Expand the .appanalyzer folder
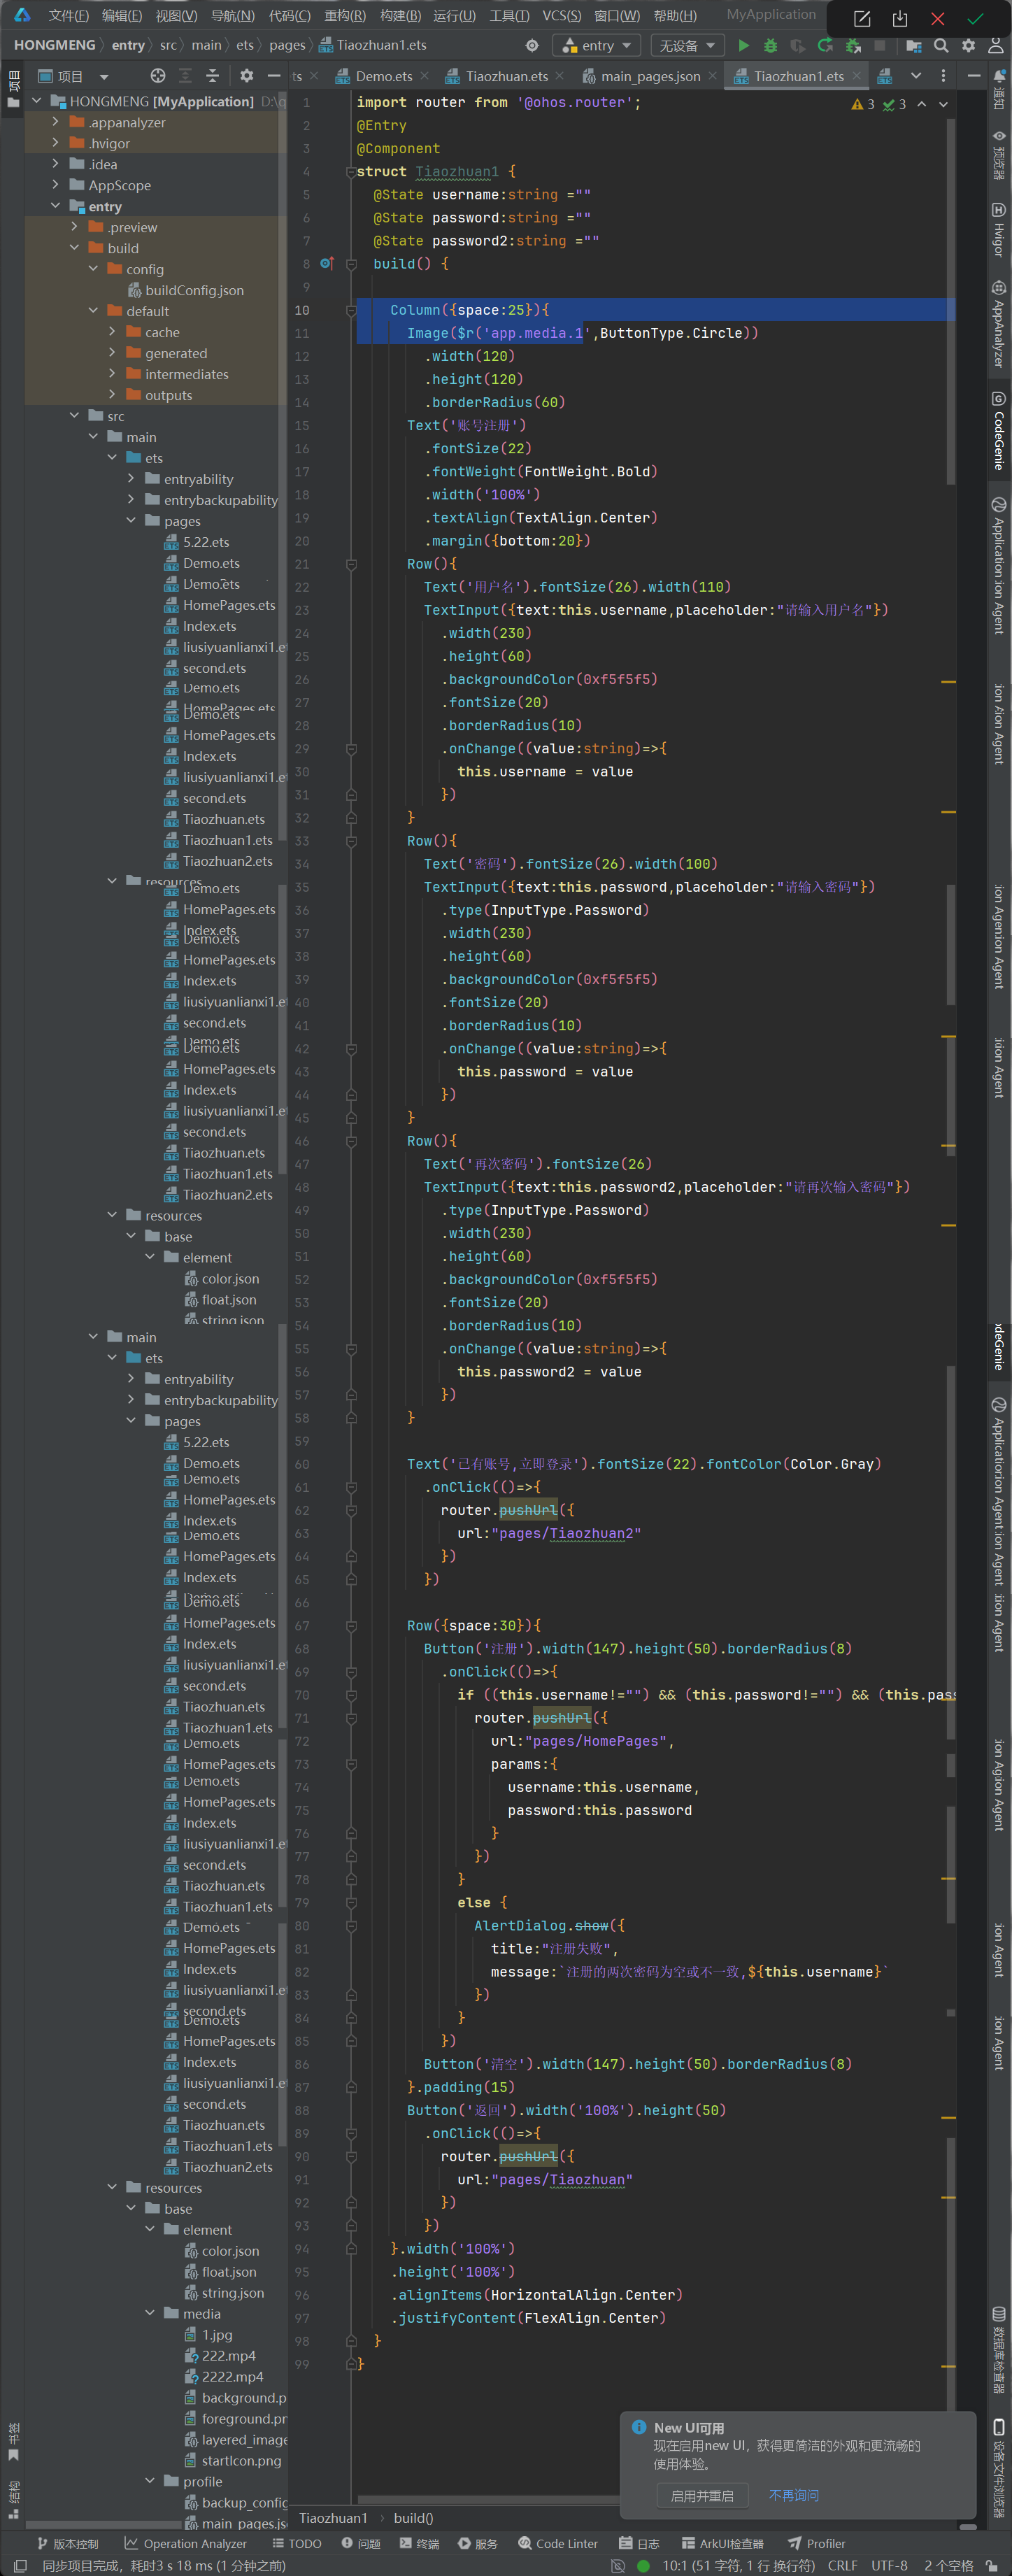Screen dimensions: 1012x2576 point(55,122)
